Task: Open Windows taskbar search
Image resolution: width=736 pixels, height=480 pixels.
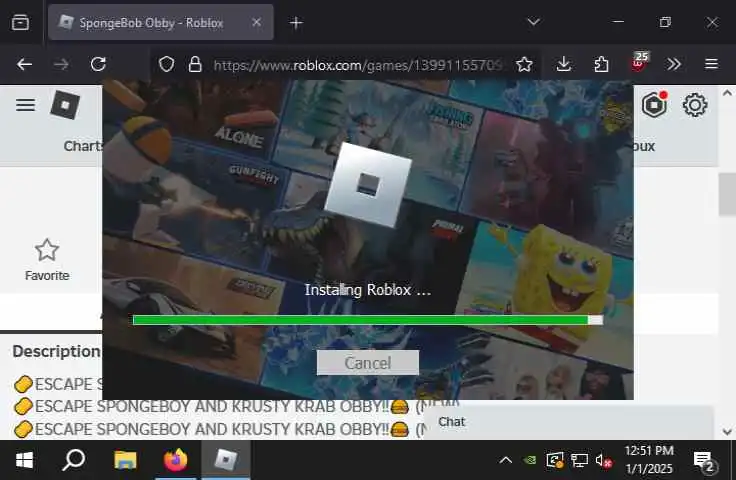Action: pyautogui.click(x=74, y=460)
